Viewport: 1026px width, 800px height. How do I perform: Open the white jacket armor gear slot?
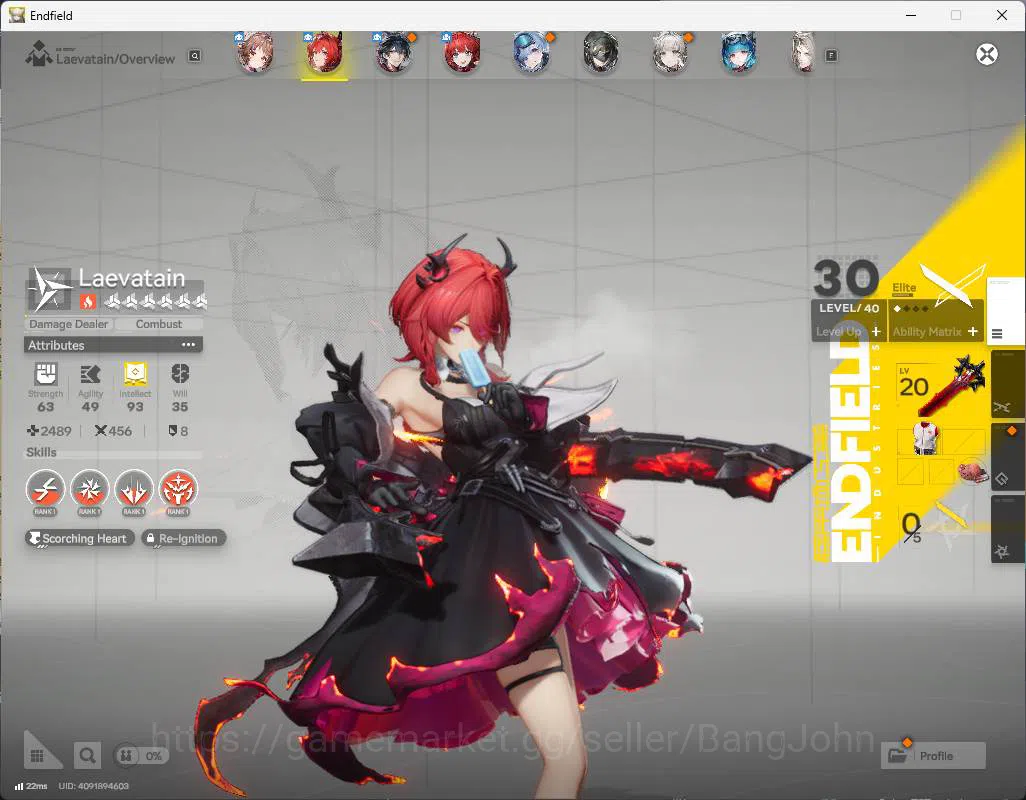tap(926, 439)
